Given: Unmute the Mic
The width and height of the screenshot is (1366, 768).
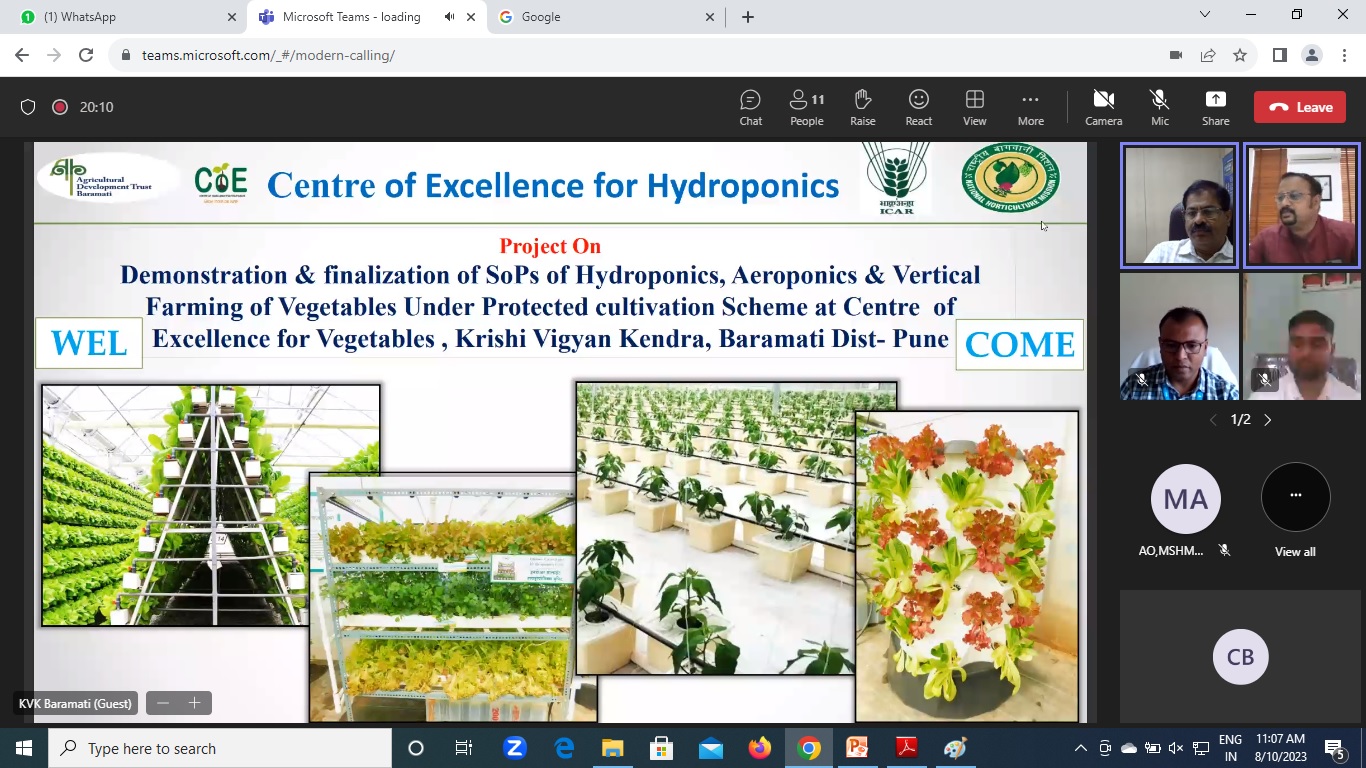Looking at the screenshot, I should 1159,107.
